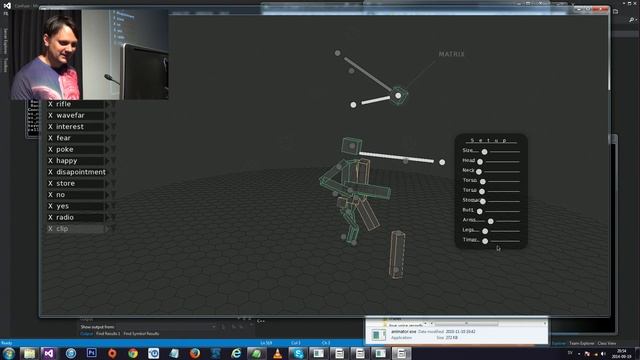
Task: Switch to Output tab in Visual Studio
Action: (87, 334)
